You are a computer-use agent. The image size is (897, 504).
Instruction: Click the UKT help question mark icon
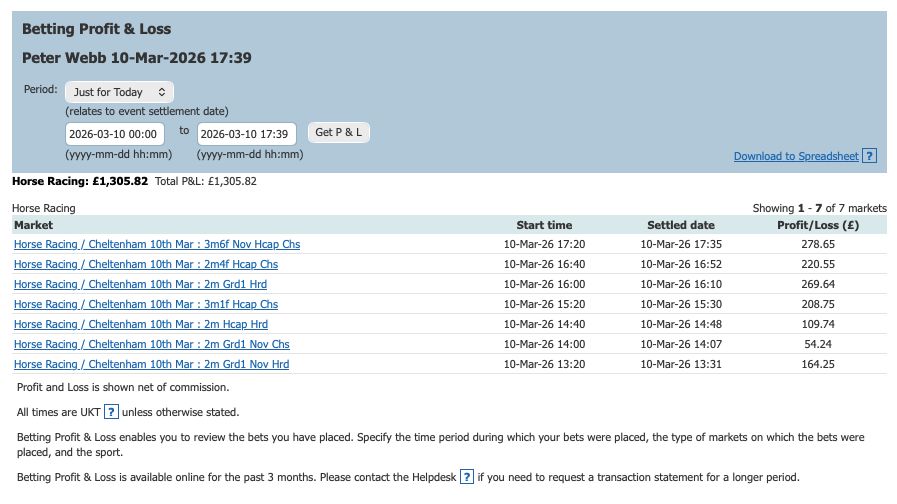[x=112, y=412]
